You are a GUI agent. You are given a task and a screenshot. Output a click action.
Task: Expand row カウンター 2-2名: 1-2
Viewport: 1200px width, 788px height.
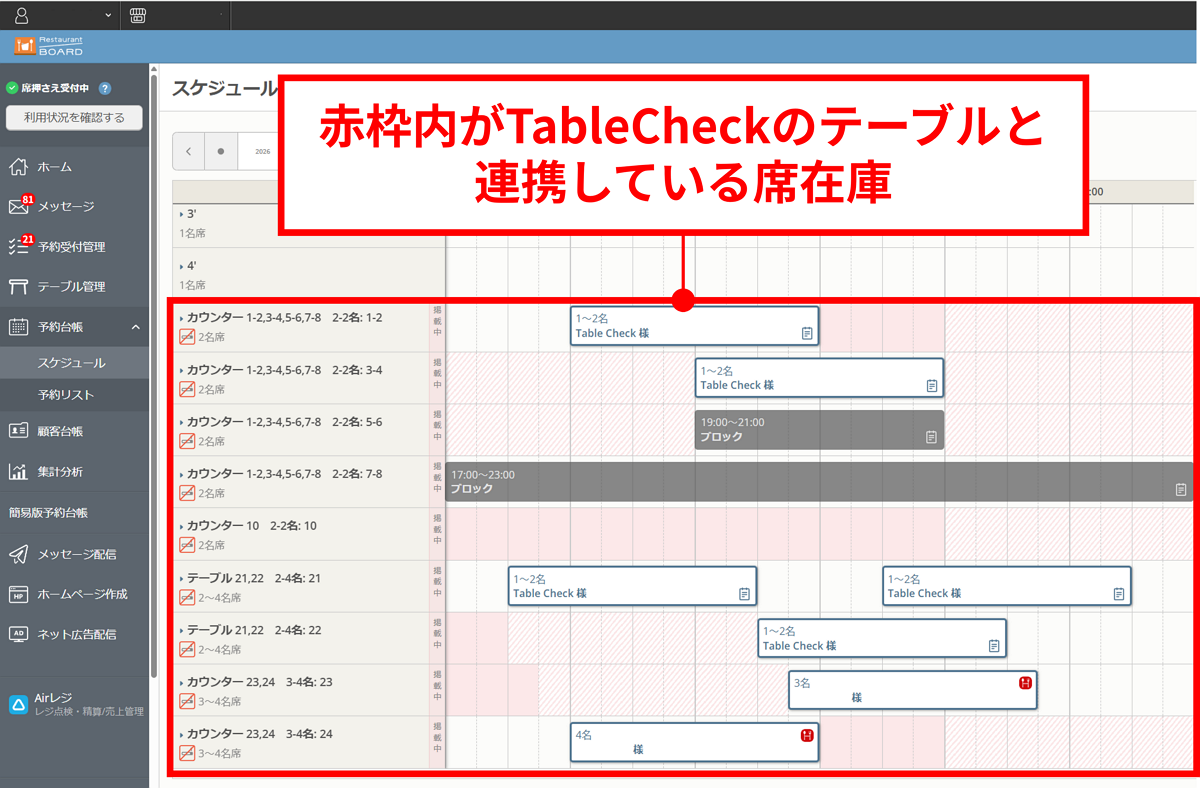pos(181,318)
